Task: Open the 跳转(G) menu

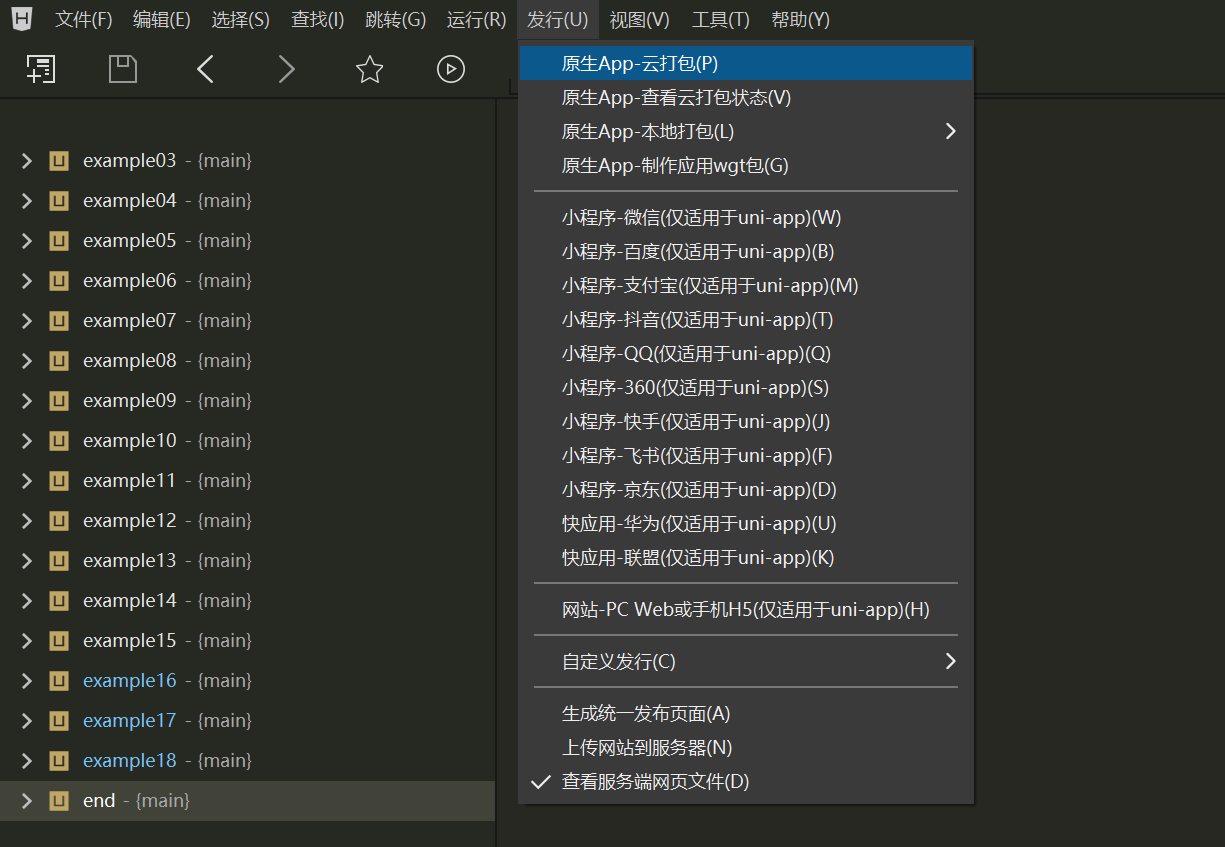Action: tap(396, 20)
